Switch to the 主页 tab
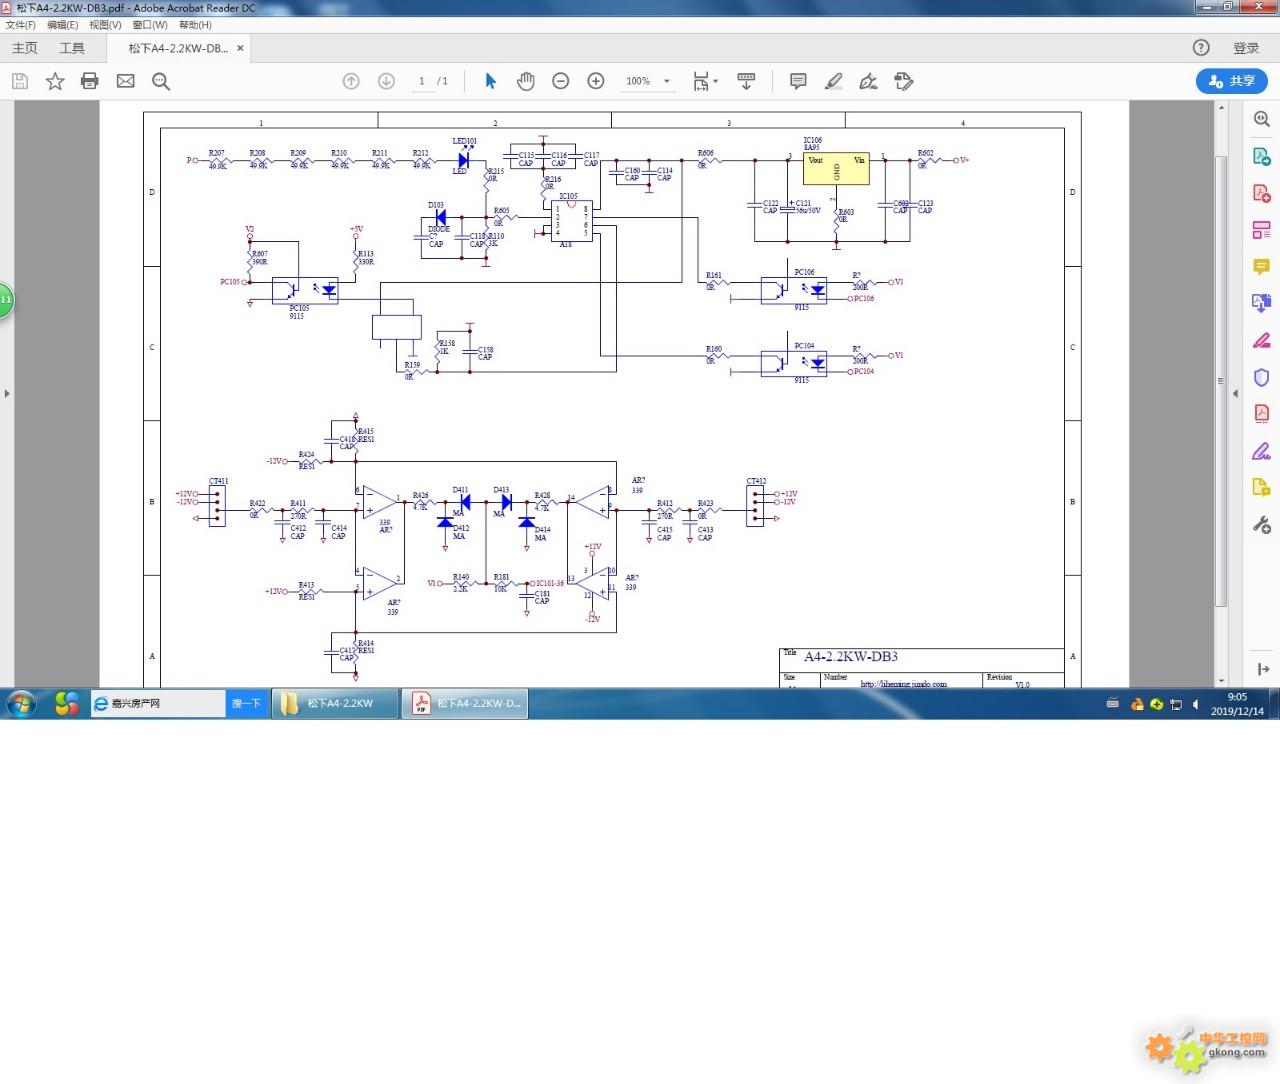The height and width of the screenshot is (1084, 1280). [x=25, y=48]
